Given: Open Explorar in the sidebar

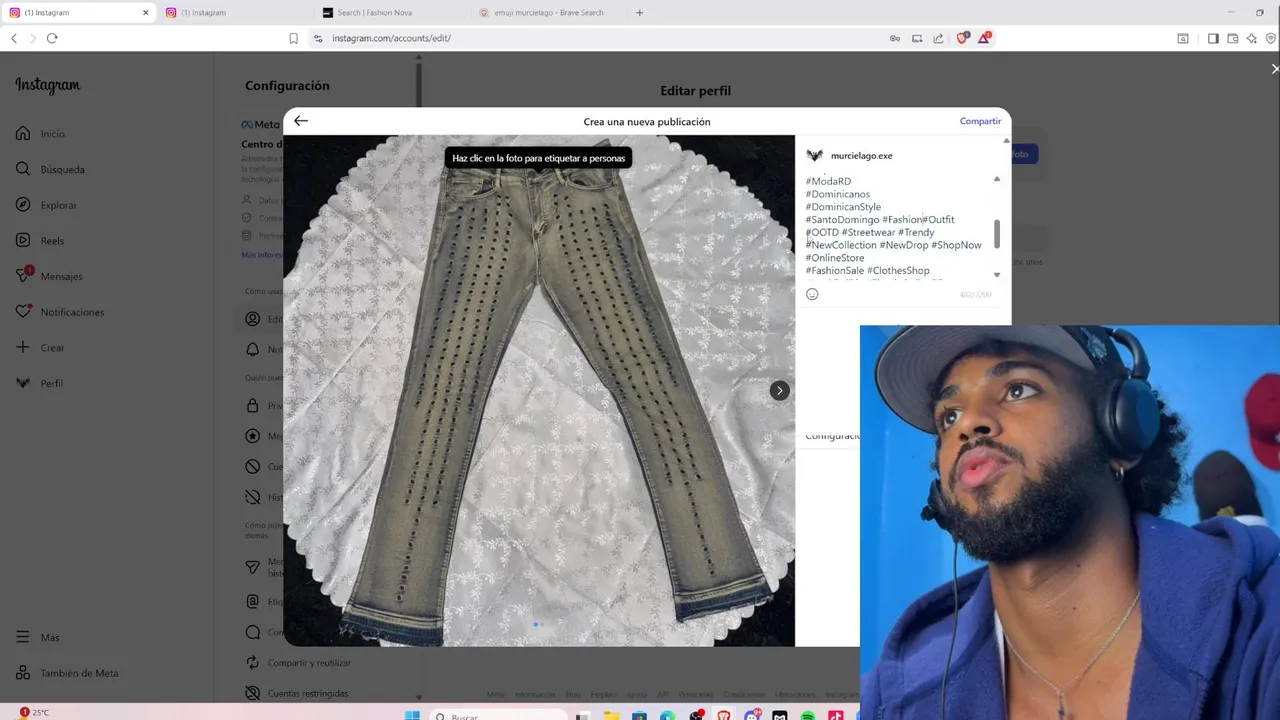Looking at the screenshot, I should tap(47, 205).
